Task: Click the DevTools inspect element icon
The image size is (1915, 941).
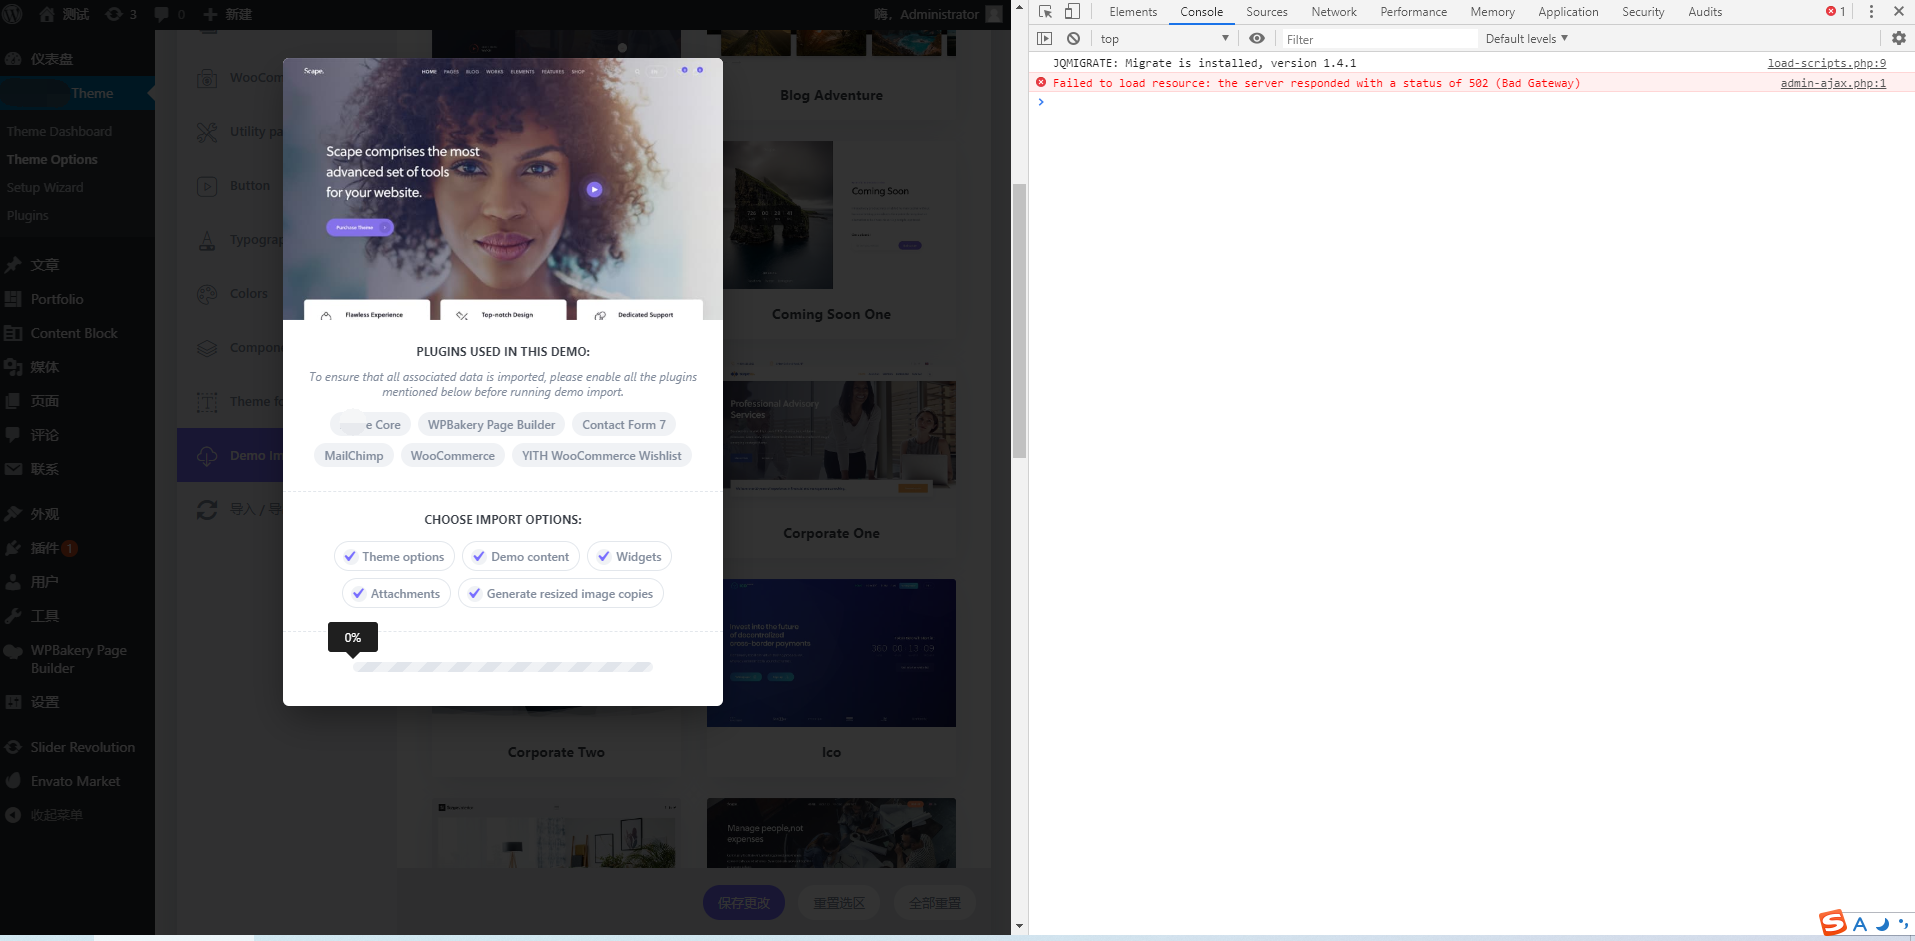Action: point(1045,12)
